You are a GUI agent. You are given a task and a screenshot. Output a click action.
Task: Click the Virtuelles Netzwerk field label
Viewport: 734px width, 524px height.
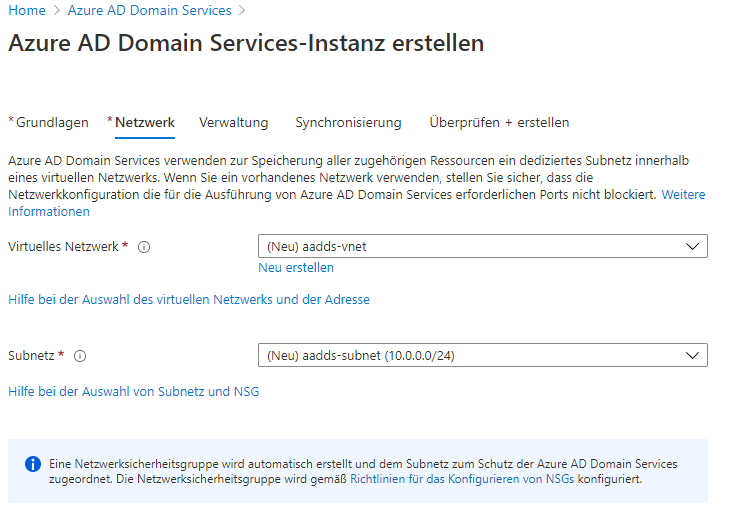pos(63,247)
